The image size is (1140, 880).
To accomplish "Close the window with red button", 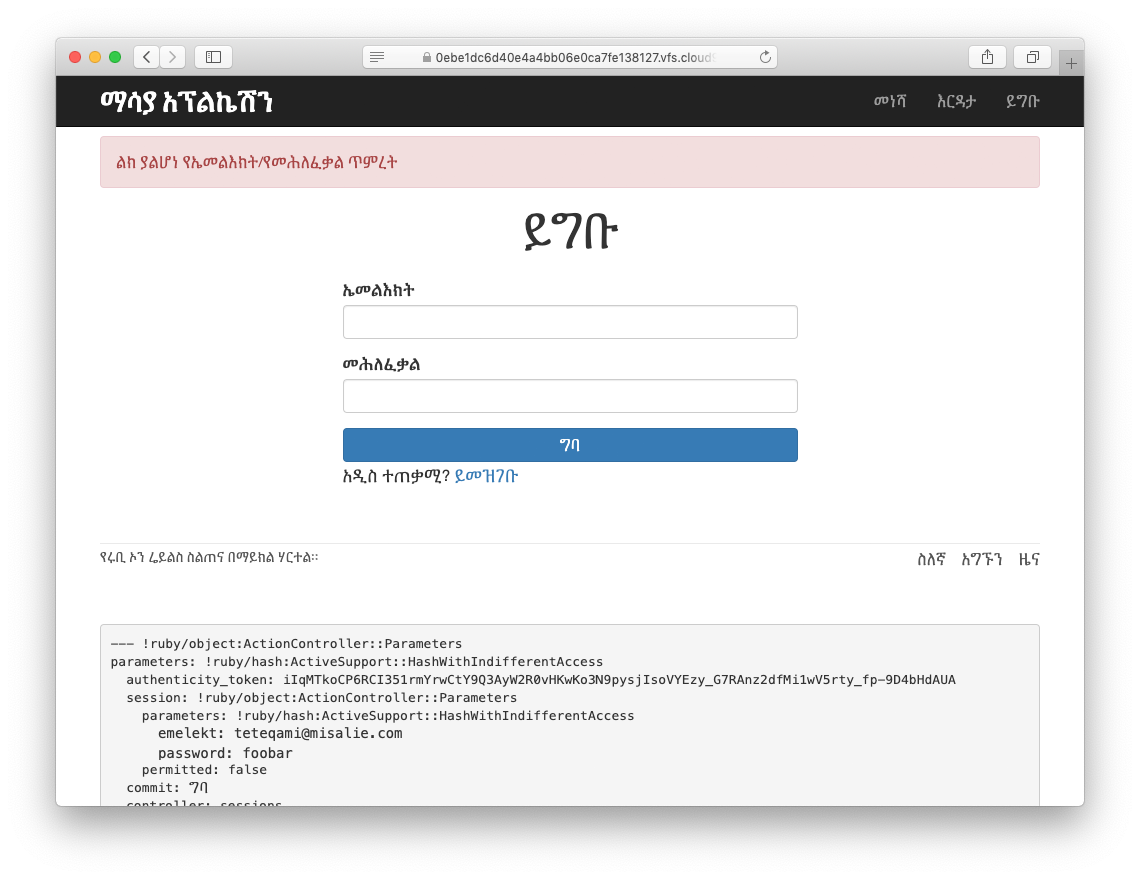I will [75, 57].
